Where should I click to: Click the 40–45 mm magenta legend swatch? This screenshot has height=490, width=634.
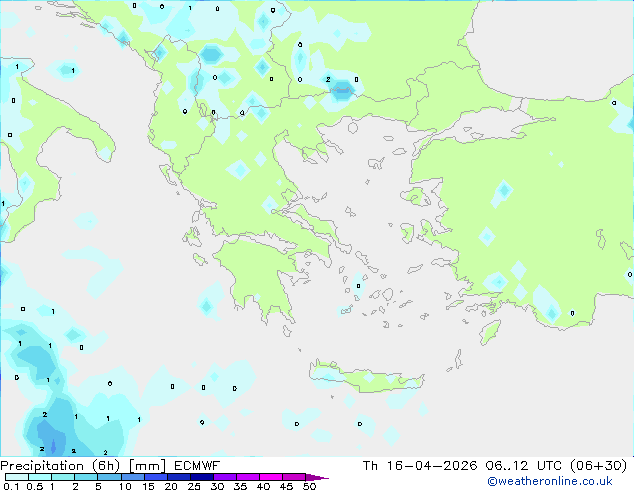point(271,477)
